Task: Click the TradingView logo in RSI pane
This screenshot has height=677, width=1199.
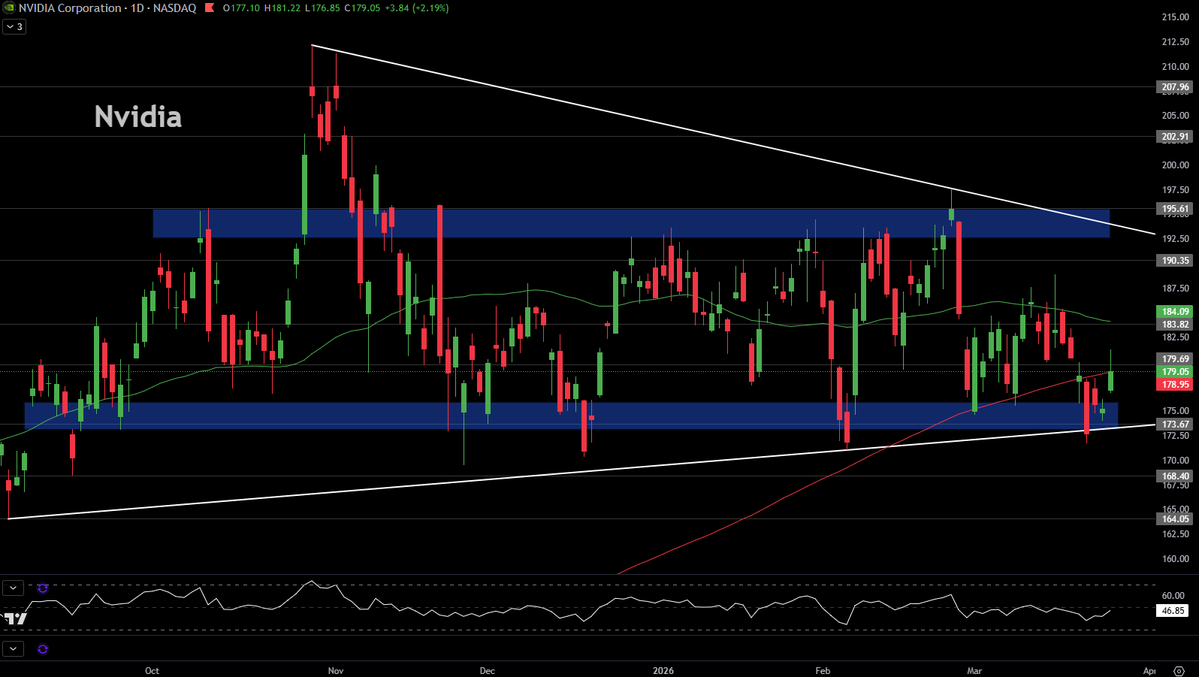Action: coord(15,618)
